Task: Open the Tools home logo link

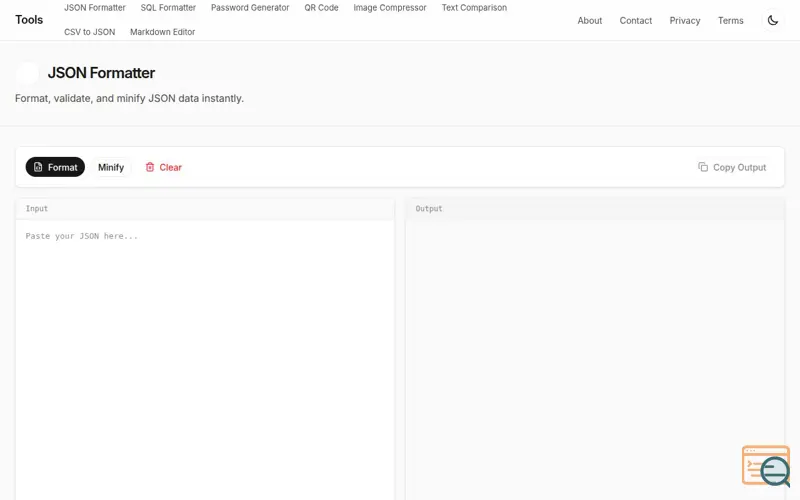Action: [x=29, y=20]
